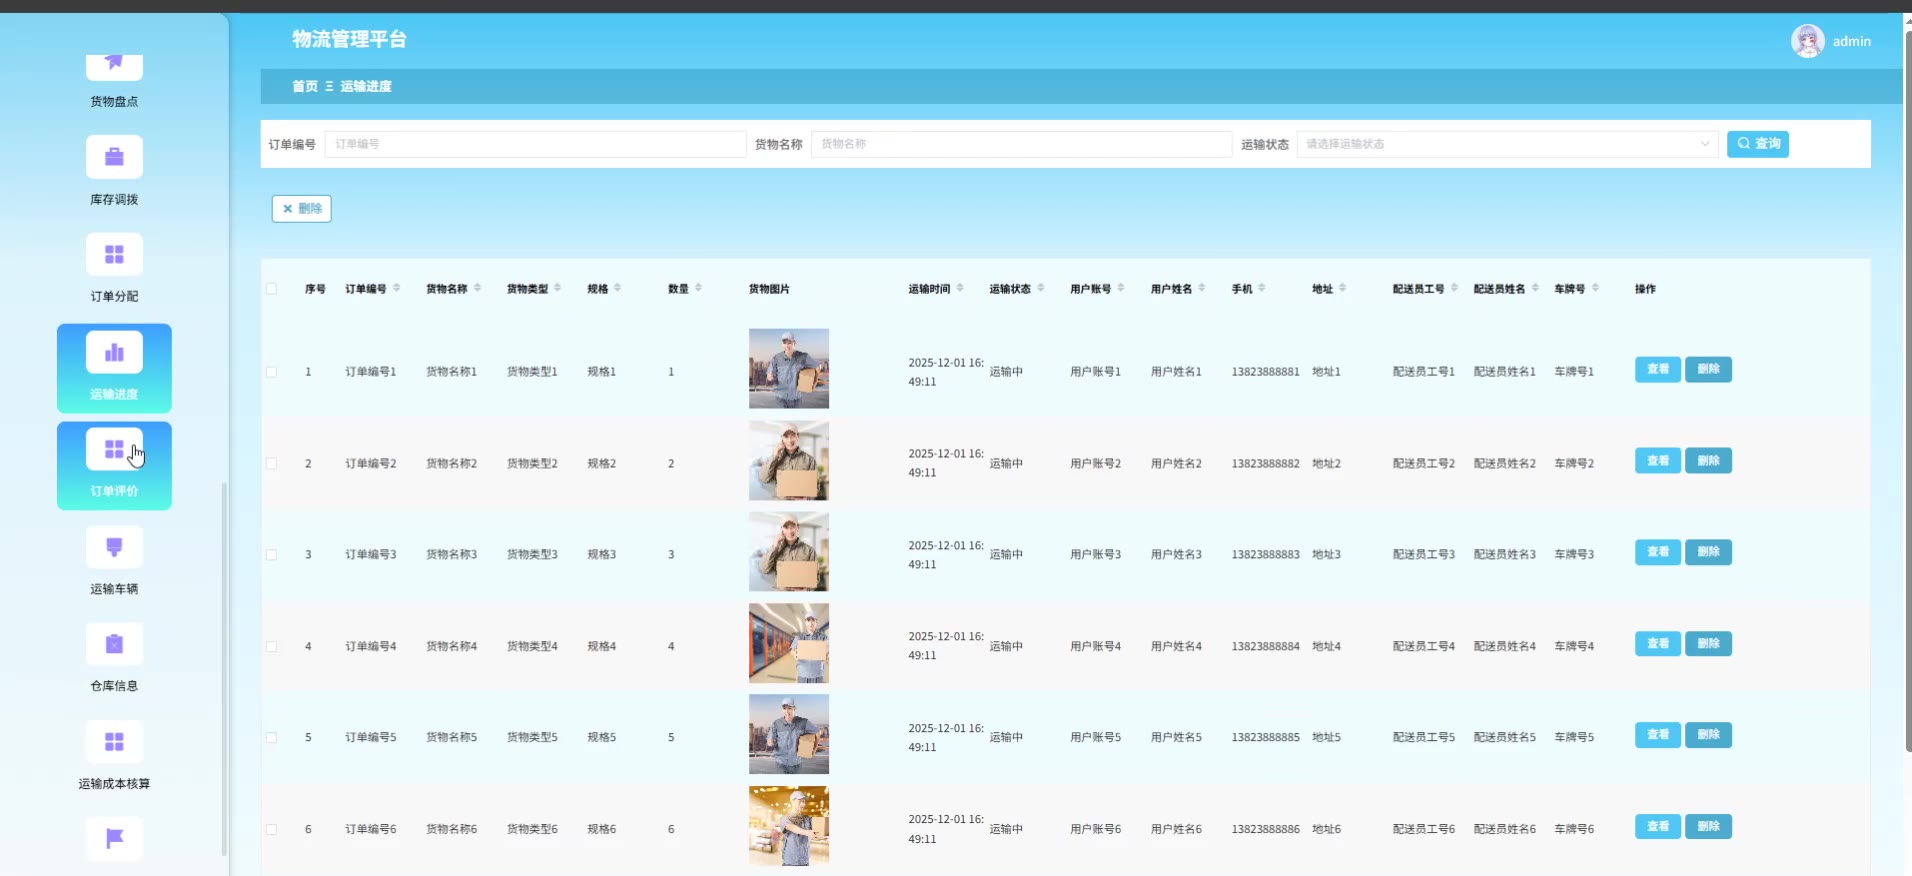Click 查看 button for 订单编号2 row
Screen dimensions: 1912x876
[1657, 461]
